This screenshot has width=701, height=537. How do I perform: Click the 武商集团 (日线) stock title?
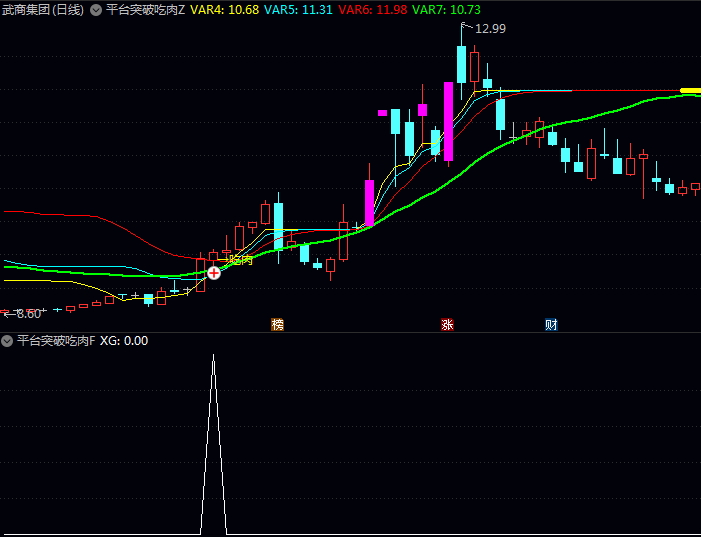click(x=43, y=9)
